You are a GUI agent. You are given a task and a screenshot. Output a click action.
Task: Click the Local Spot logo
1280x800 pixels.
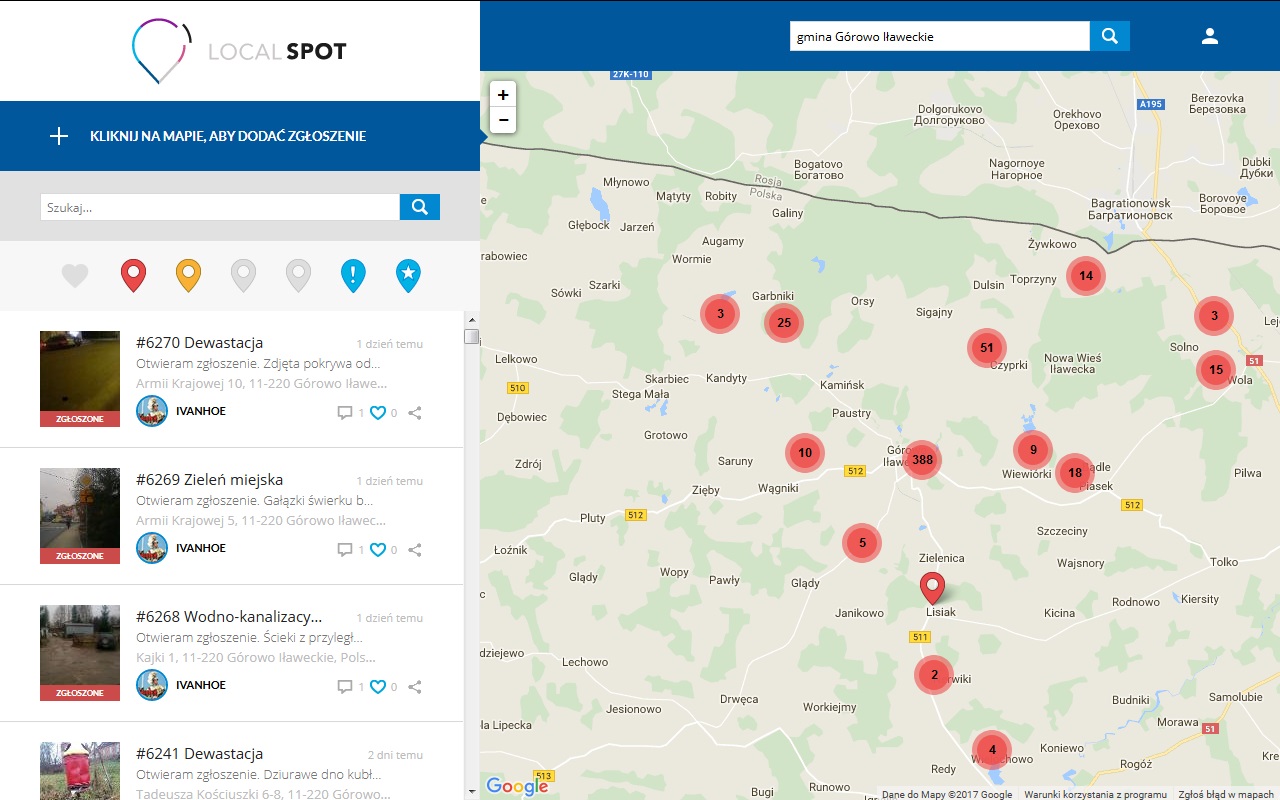[239, 51]
